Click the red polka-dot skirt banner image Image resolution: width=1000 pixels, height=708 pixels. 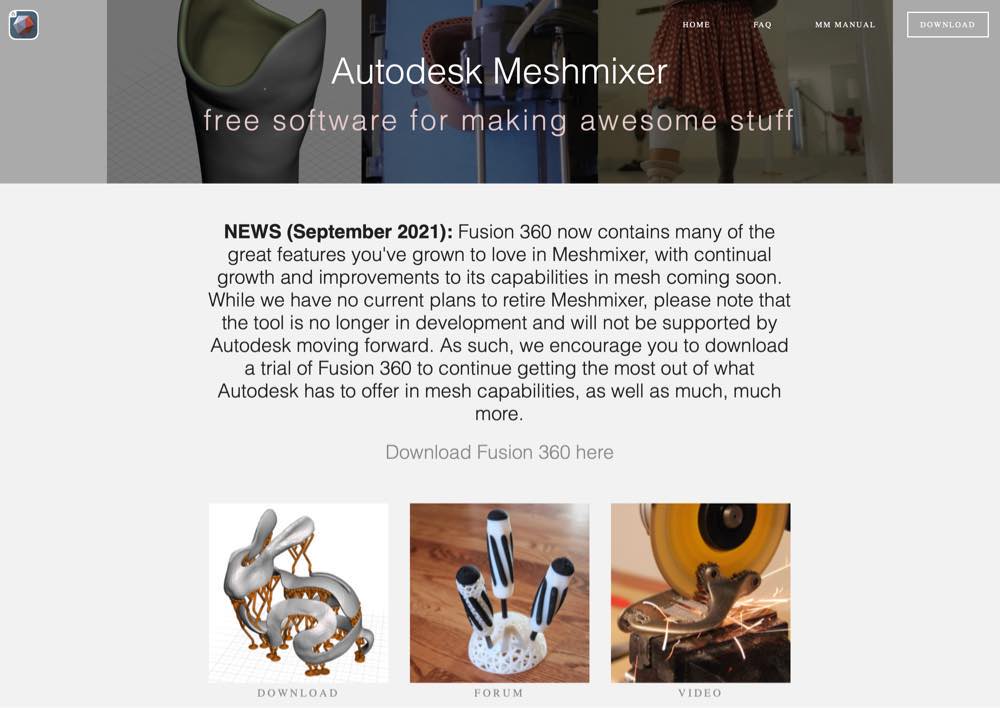745,92
